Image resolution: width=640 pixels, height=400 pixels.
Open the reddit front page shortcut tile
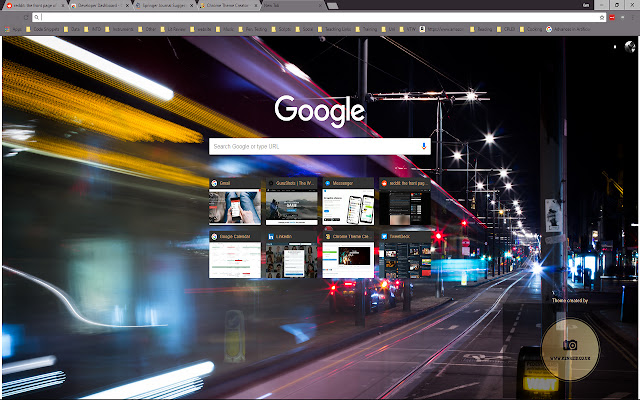point(405,201)
